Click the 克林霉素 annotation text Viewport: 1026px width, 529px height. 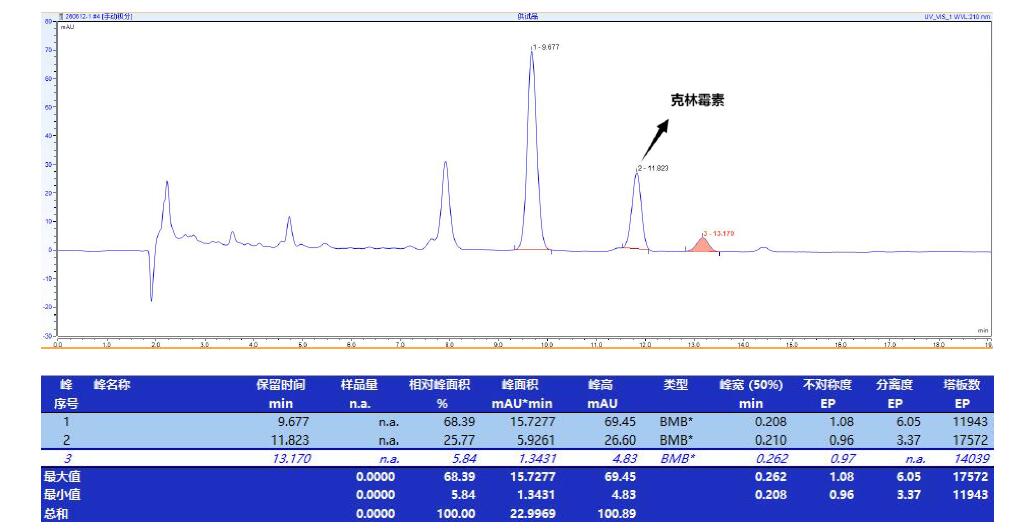point(697,101)
